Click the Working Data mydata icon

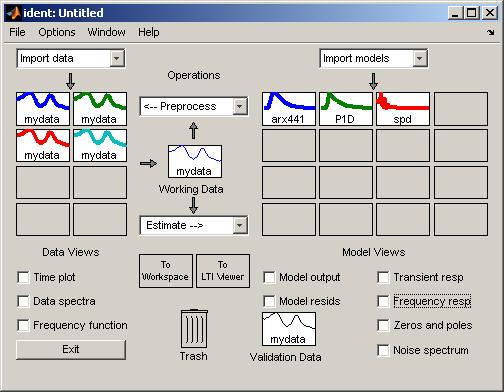pyautogui.click(x=195, y=161)
